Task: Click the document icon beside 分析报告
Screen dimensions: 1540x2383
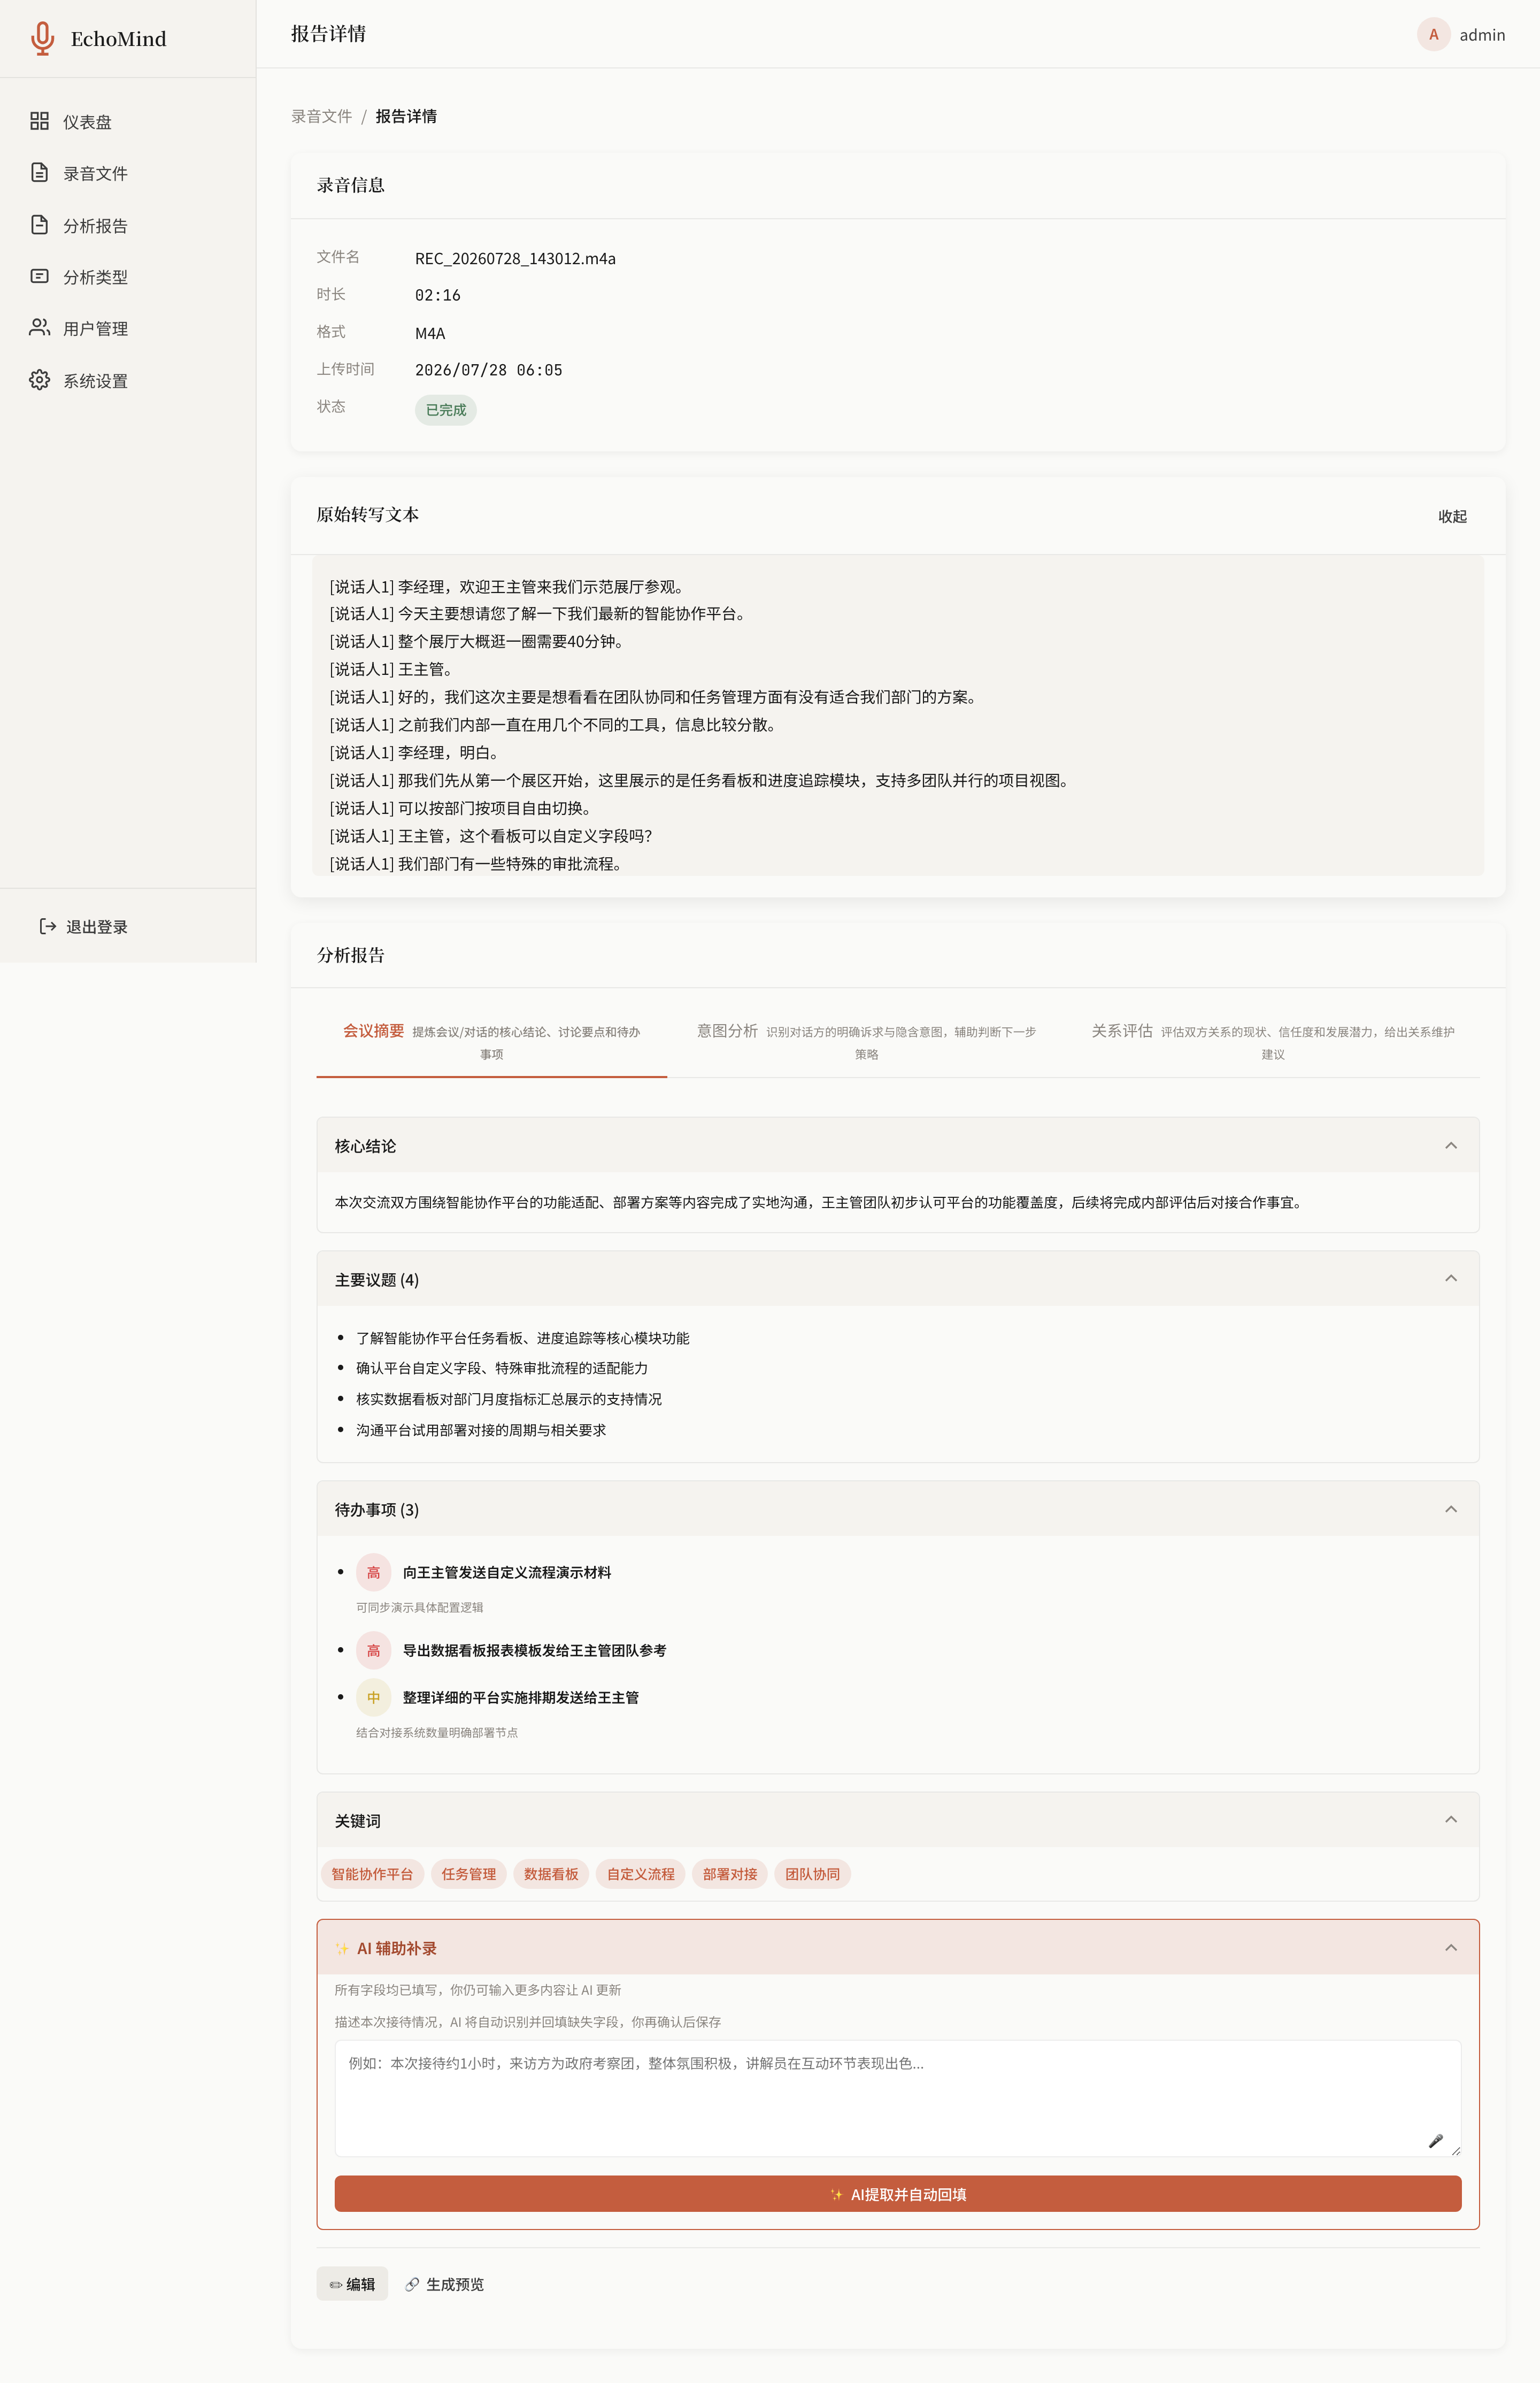Action: click(x=39, y=225)
